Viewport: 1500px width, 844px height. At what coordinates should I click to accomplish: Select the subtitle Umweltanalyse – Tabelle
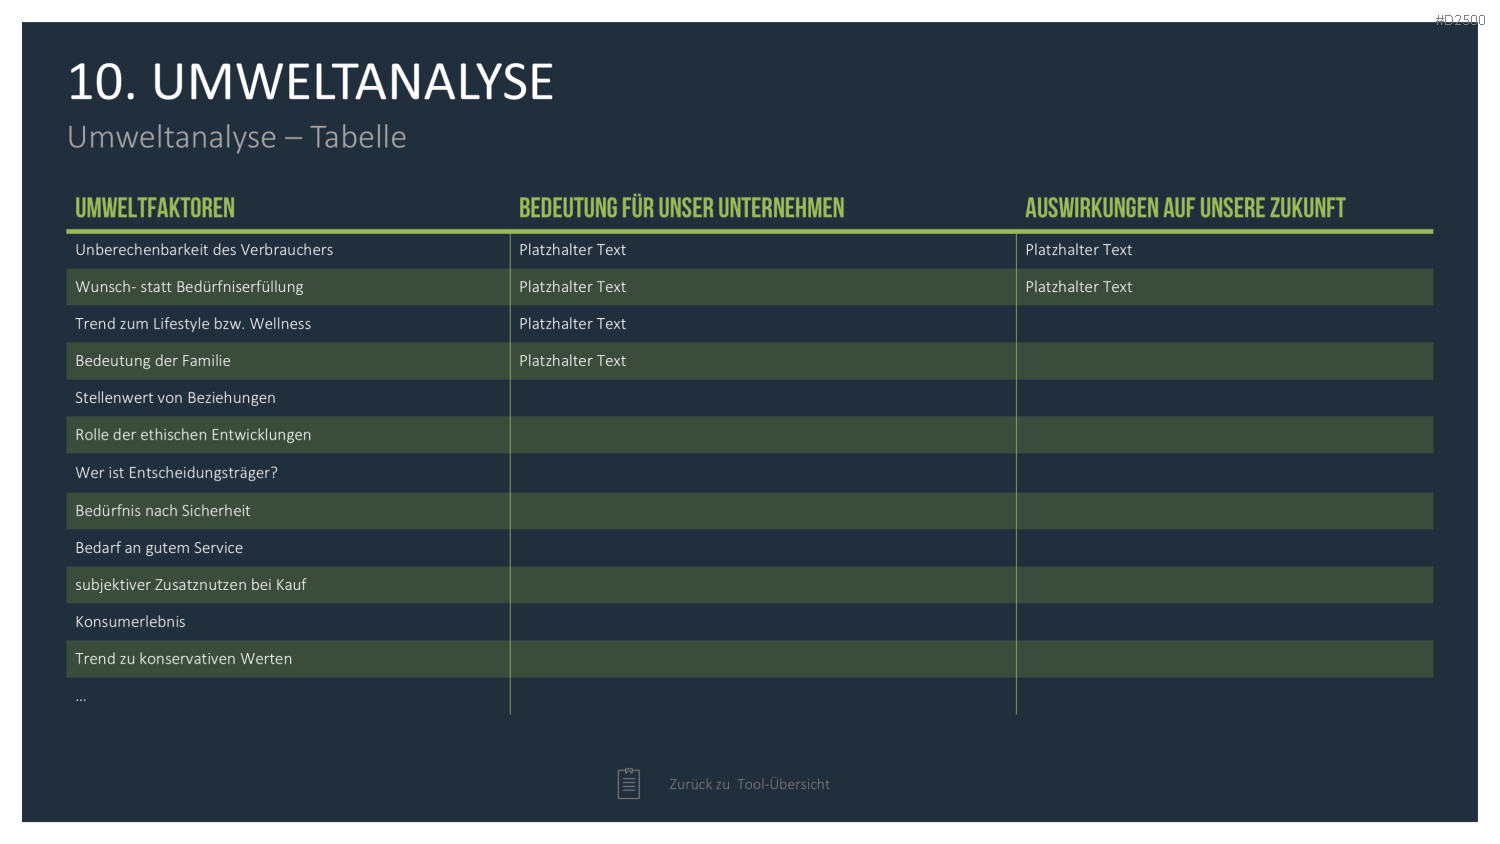pyautogui.click(x=237, y=137)
